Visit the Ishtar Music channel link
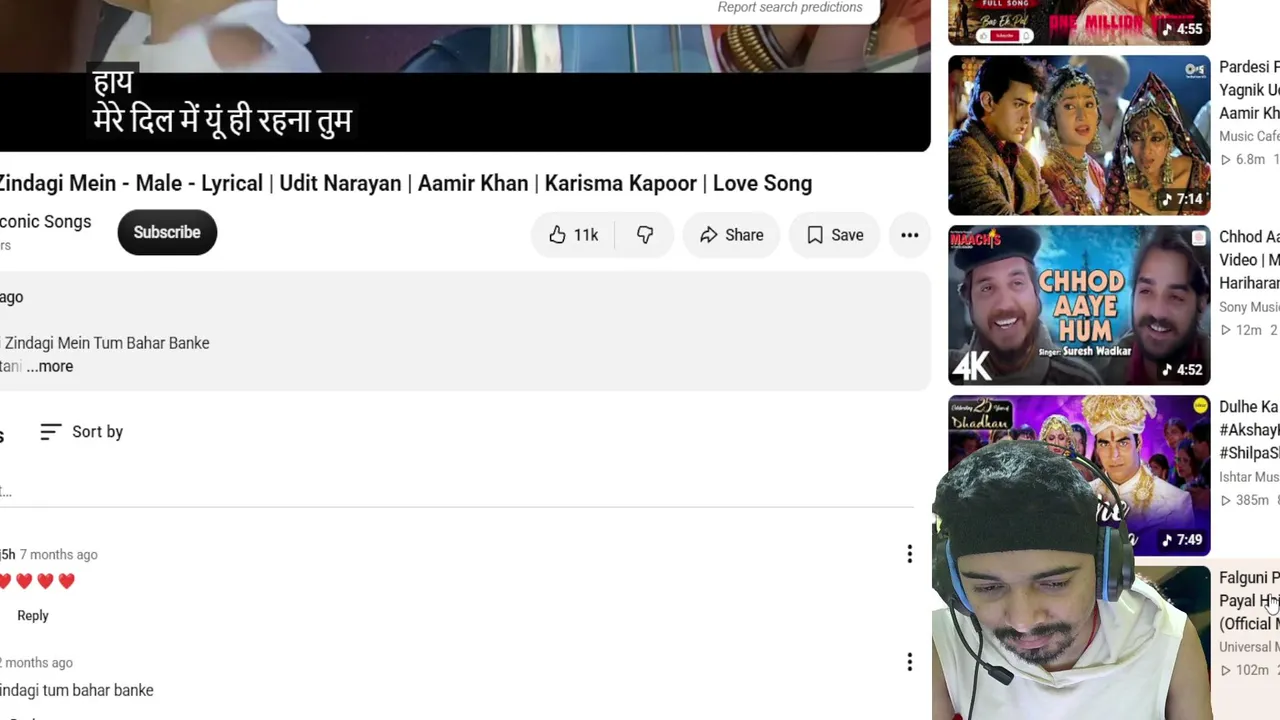This screenshot has height=720, width=1280. click(1249, 477)
